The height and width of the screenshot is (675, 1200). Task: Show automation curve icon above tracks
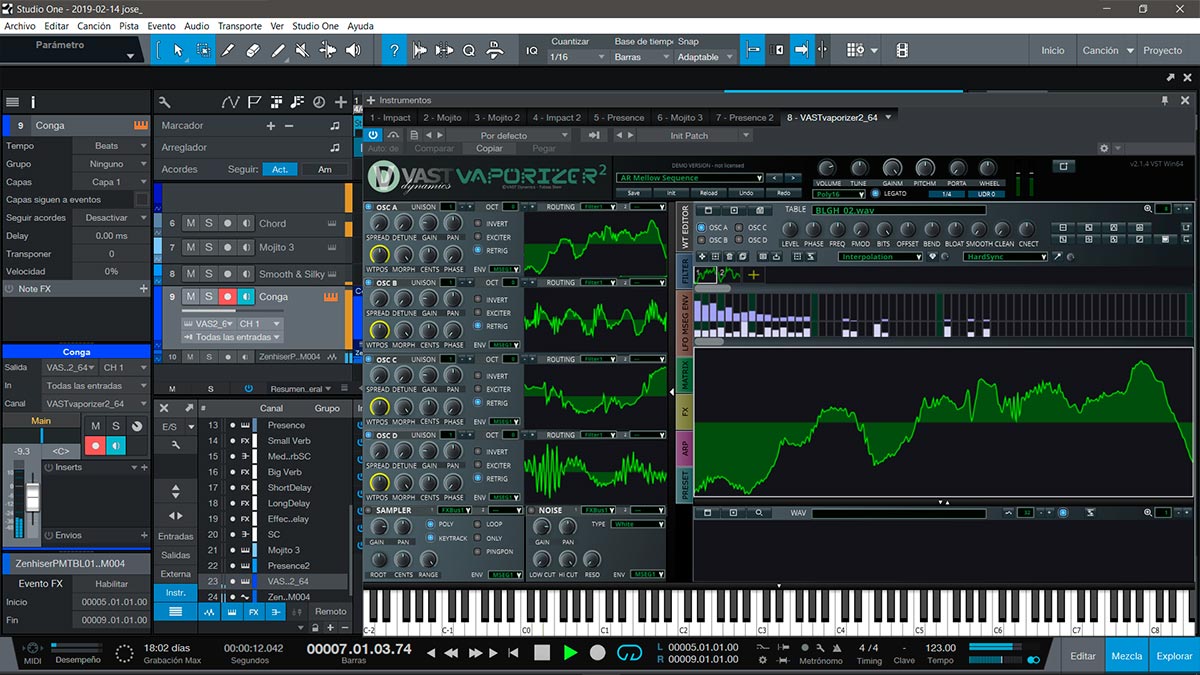pos(230,101)
